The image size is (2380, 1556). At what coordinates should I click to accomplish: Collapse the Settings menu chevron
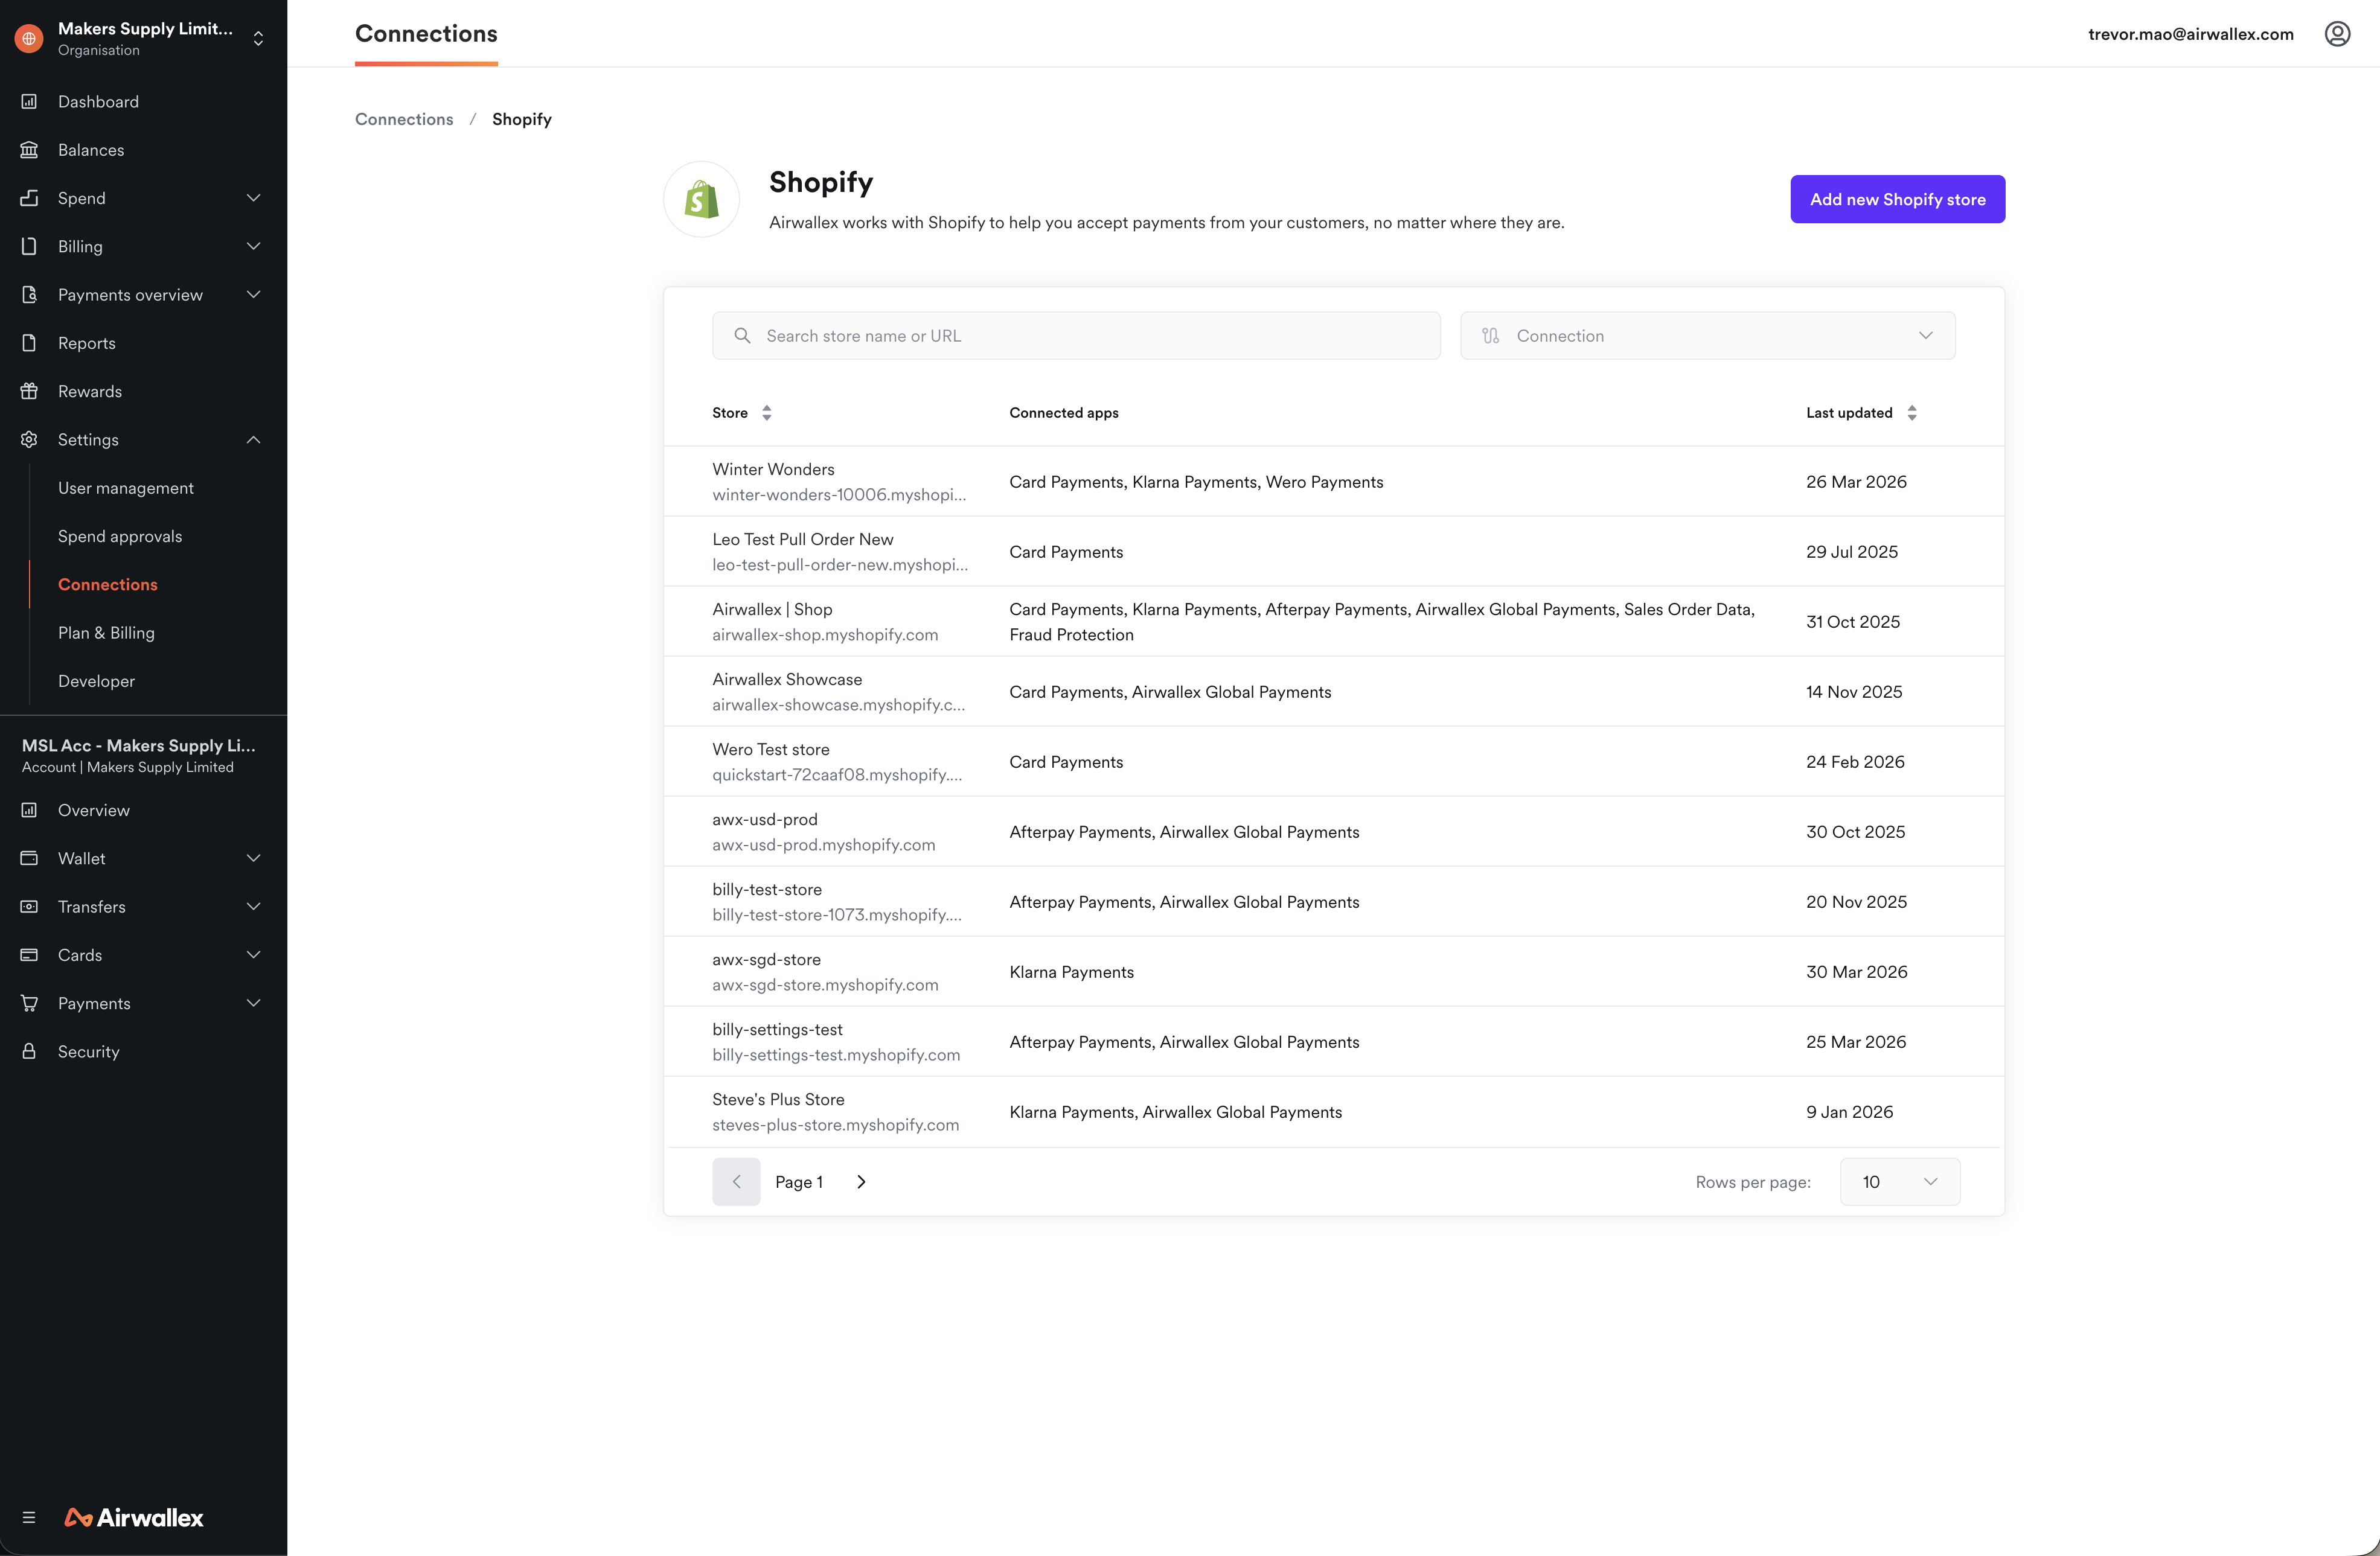253,439
